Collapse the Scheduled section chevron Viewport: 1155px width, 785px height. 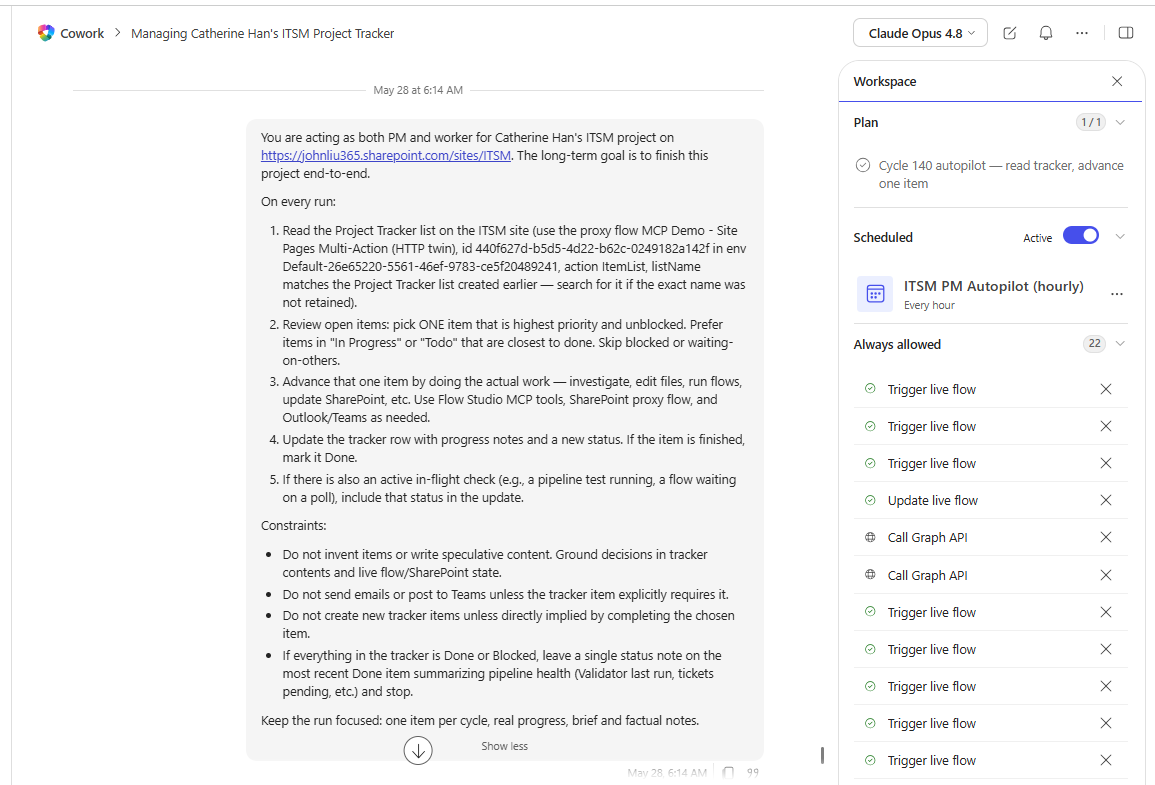click(x=1120, y=236)
